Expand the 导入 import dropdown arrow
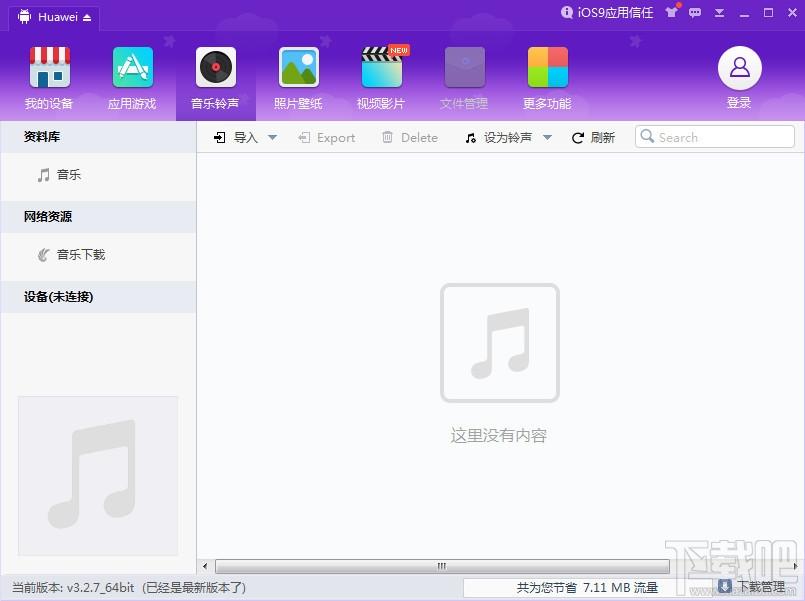805x601 pixels. click(273, 138)
